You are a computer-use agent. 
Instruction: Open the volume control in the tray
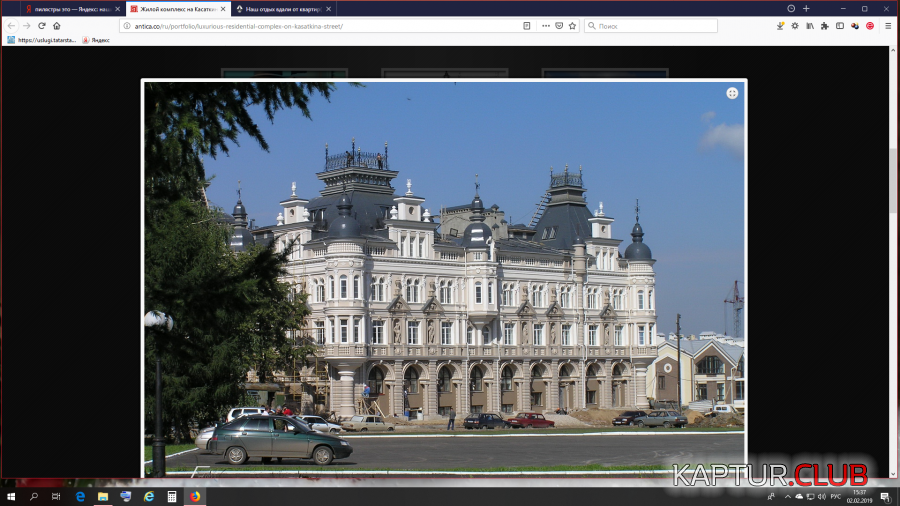click(x=821, y=497)
